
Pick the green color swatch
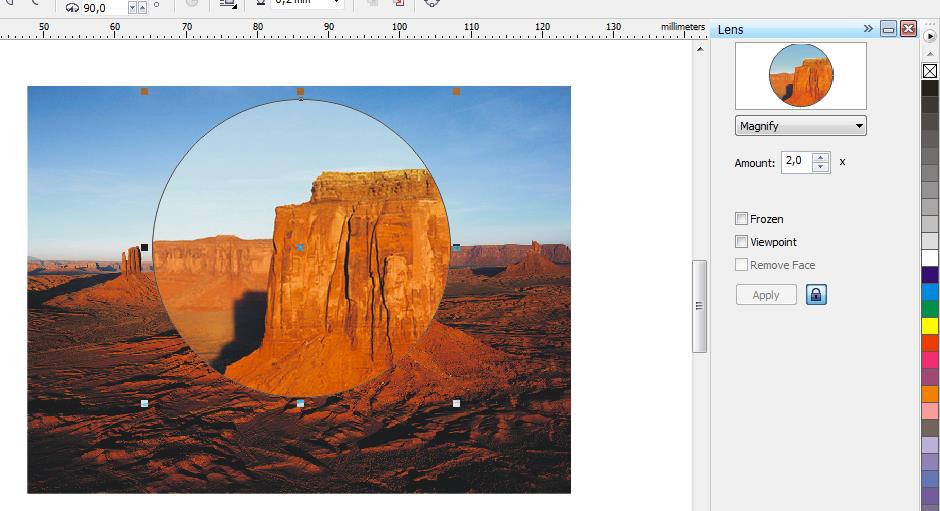click(930, 309)
